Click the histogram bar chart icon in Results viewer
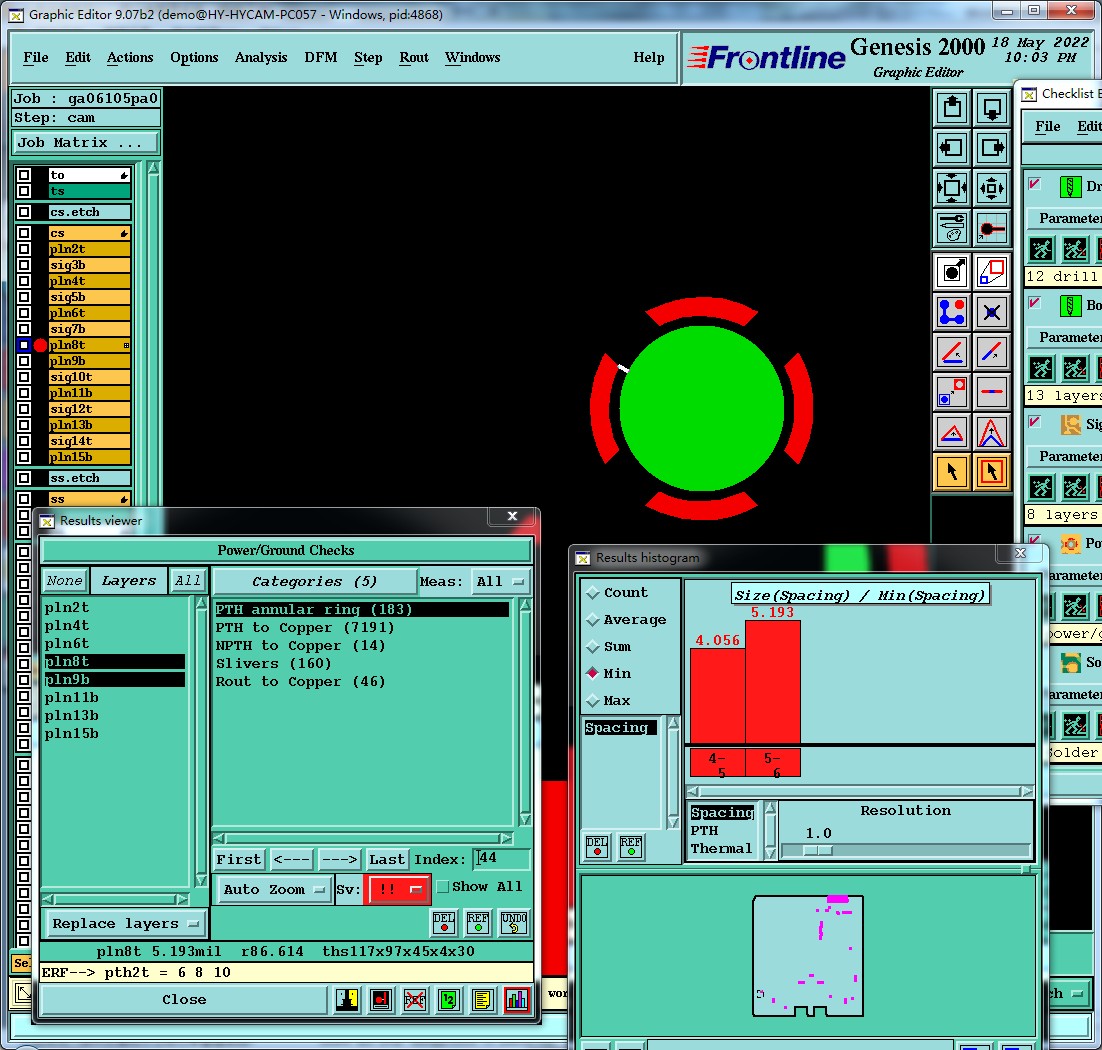The height and width of the screenshot is (1050, 1102). pyautogui.click(x=517, y=999)
